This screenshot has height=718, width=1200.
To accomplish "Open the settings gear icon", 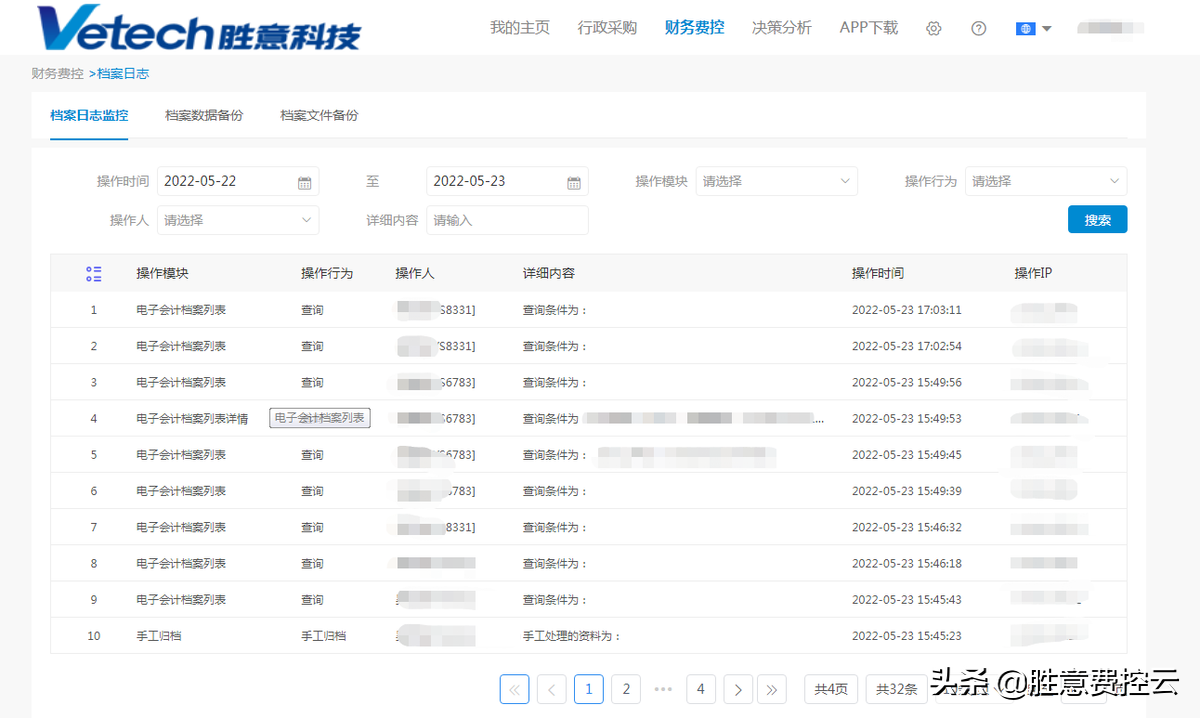I will coord(934,28).
